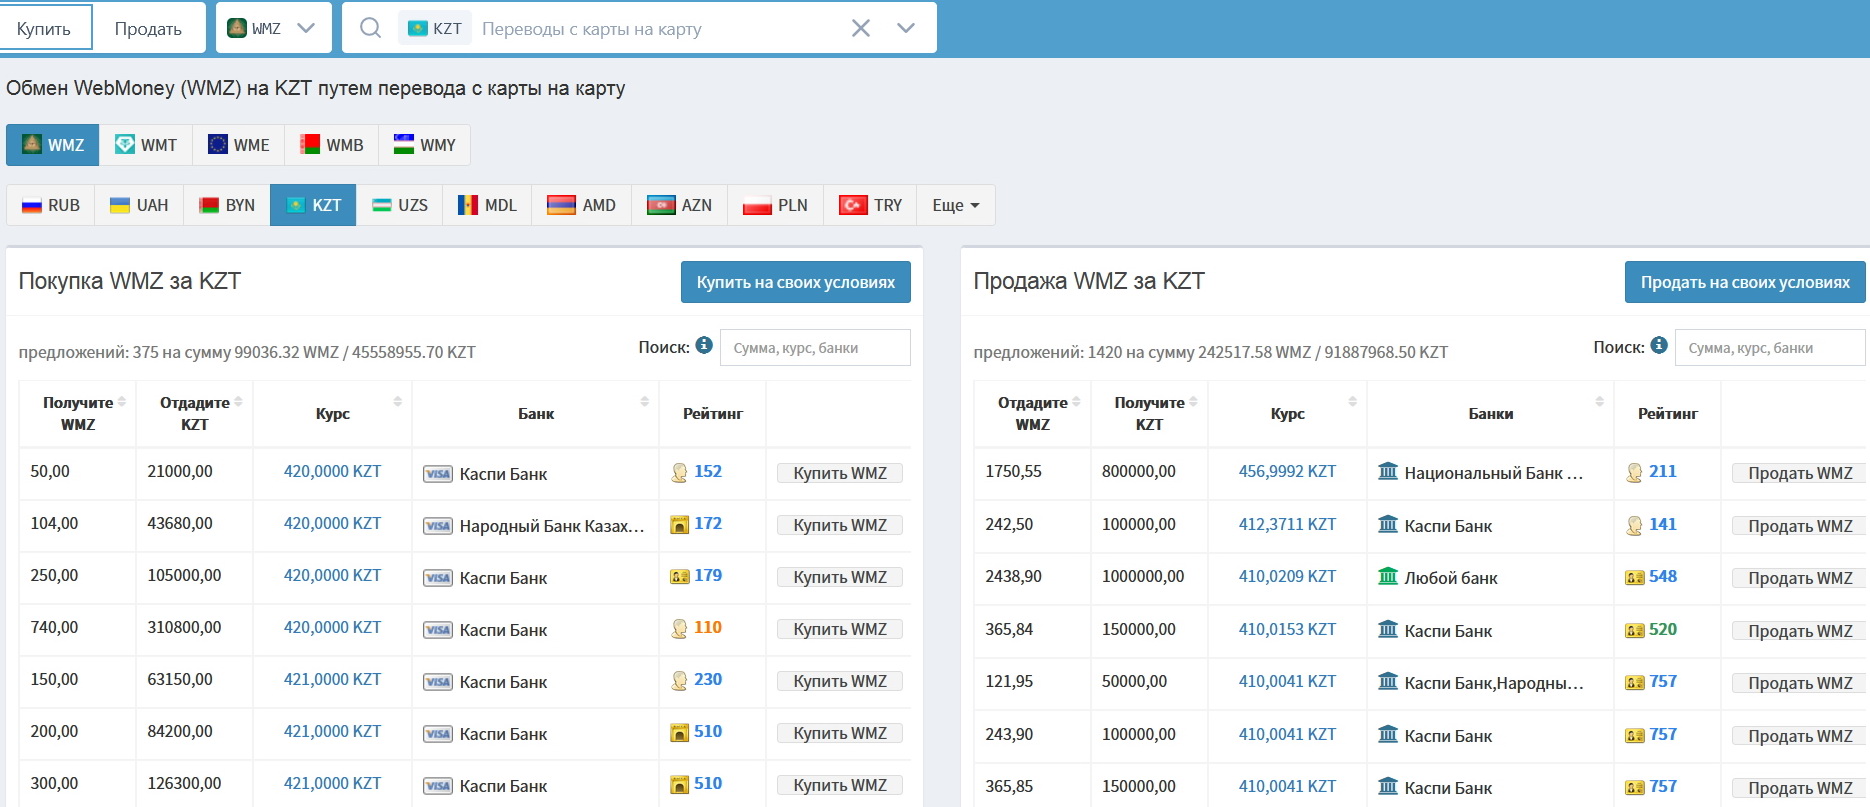Click Продать WMZ for 1750,55 row
Screen dimensions: 1870x807
(x=1800, y=473)
